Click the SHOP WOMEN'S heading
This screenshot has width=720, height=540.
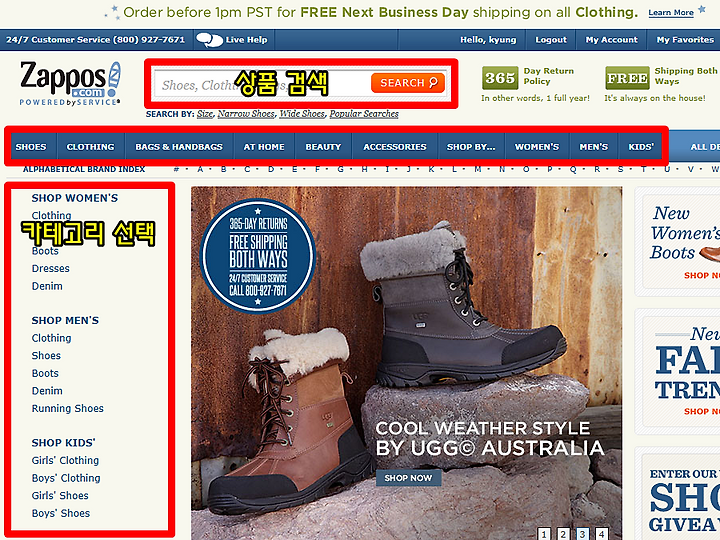pyautogui.click(x=75, y=198)
